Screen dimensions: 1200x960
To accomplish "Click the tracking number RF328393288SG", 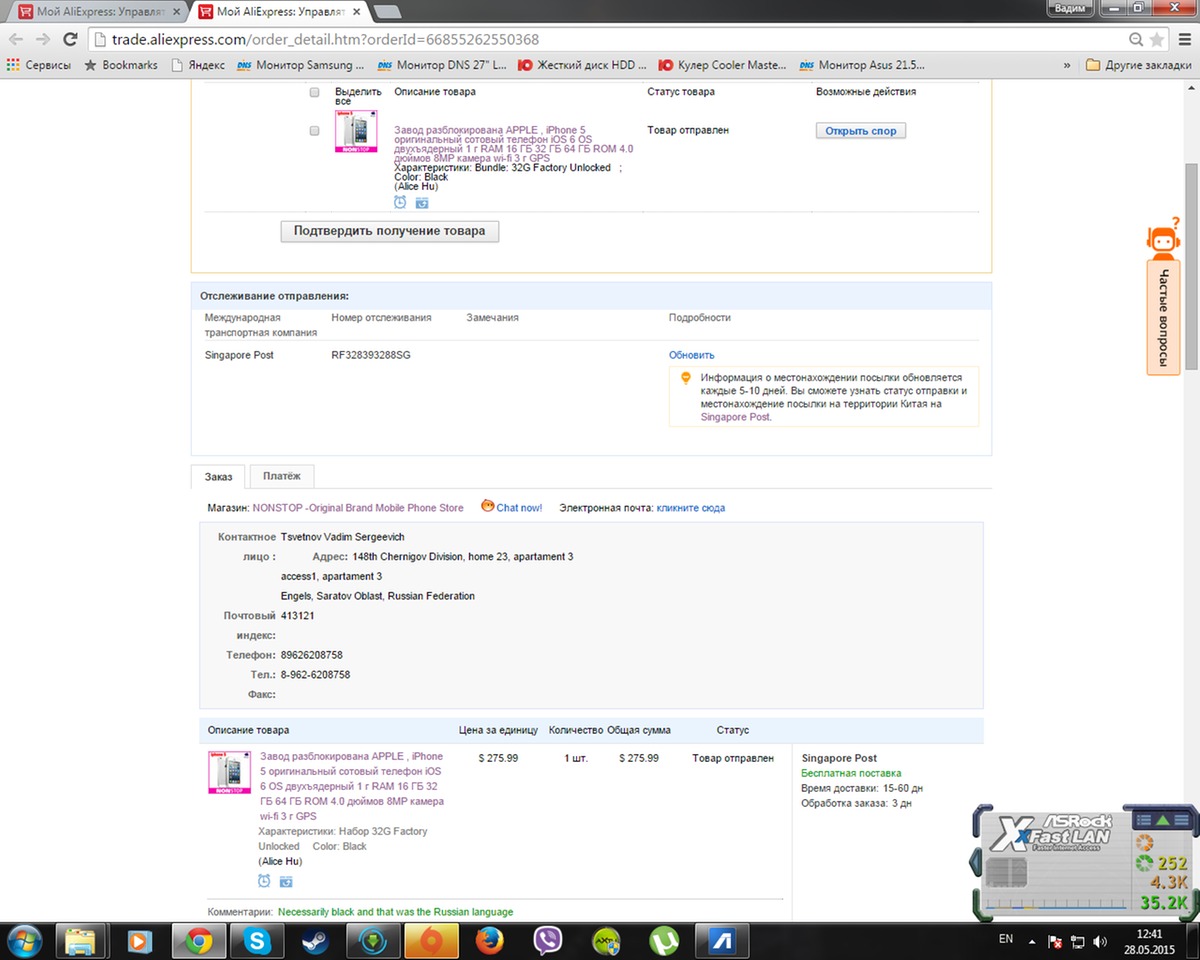I will click(371, 355).
